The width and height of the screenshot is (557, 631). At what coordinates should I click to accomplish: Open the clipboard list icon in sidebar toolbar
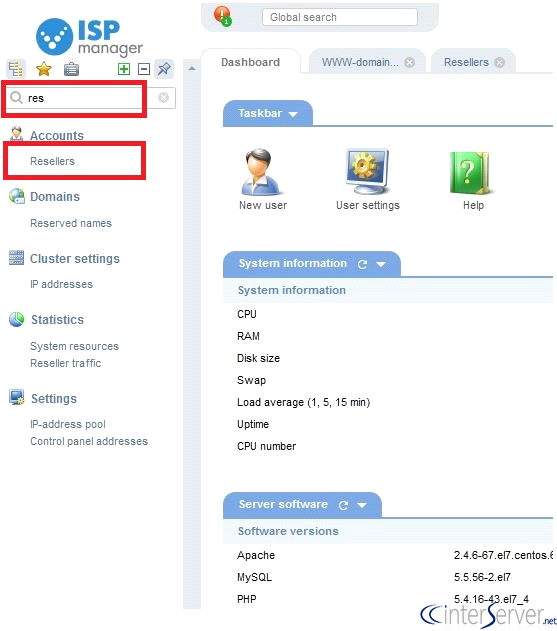click(71, 69)
